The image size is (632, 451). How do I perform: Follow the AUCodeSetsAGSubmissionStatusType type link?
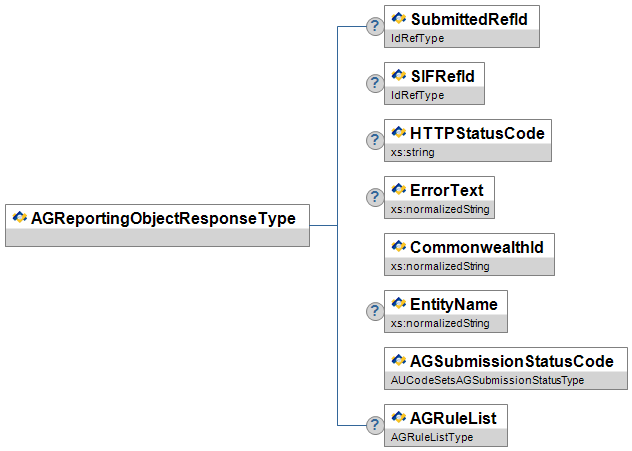[x=487, y=380]
